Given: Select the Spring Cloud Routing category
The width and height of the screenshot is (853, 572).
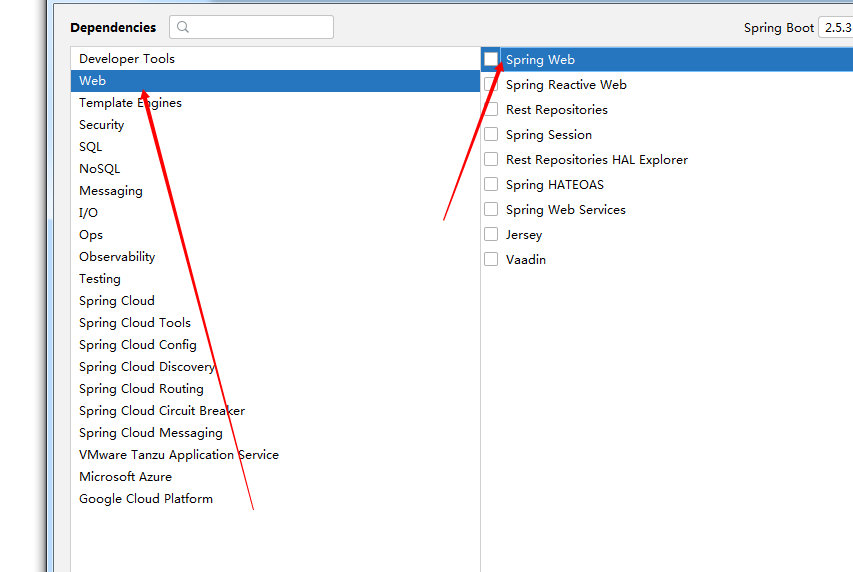Looking at the screenshot, I should (275, 389).
